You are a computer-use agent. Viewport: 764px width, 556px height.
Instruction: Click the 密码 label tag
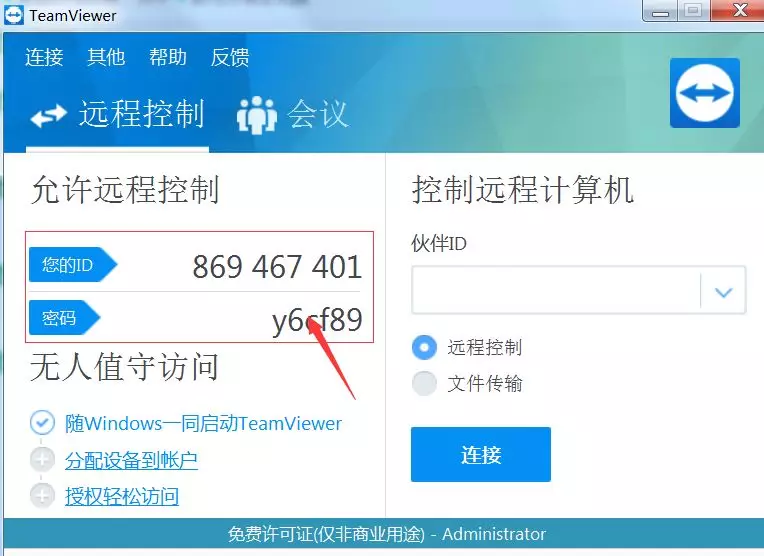click(x=64, y=318)
